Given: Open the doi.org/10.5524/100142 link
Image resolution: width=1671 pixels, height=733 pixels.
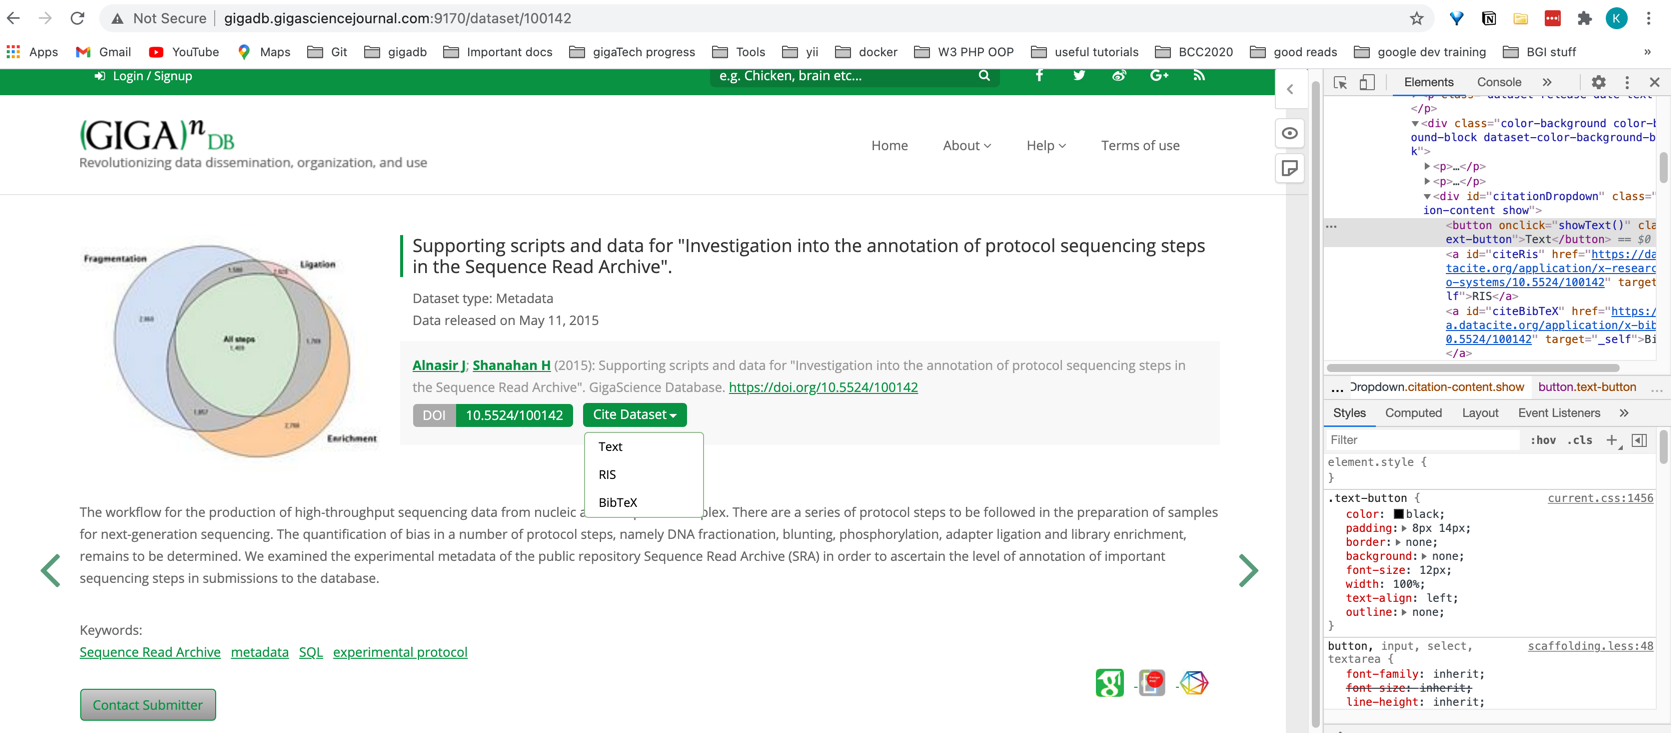Looking at the screenshot, I should (x=823, y=388).
